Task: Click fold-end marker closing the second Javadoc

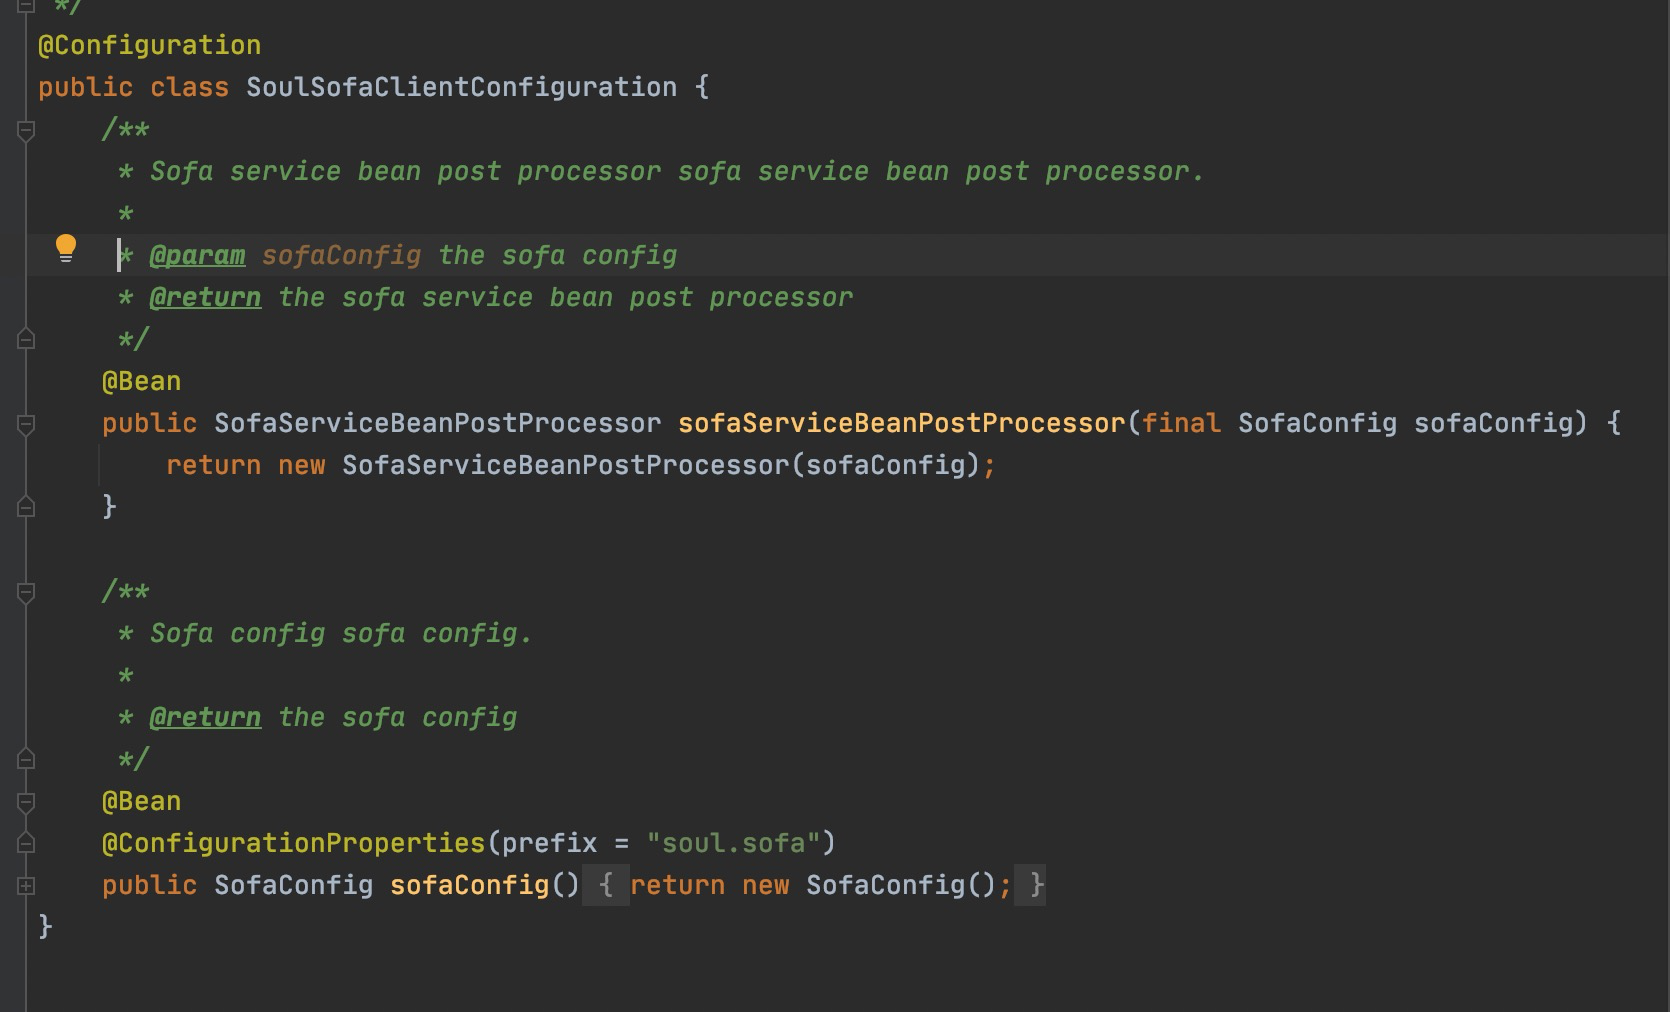Action: tap(26, 759)
